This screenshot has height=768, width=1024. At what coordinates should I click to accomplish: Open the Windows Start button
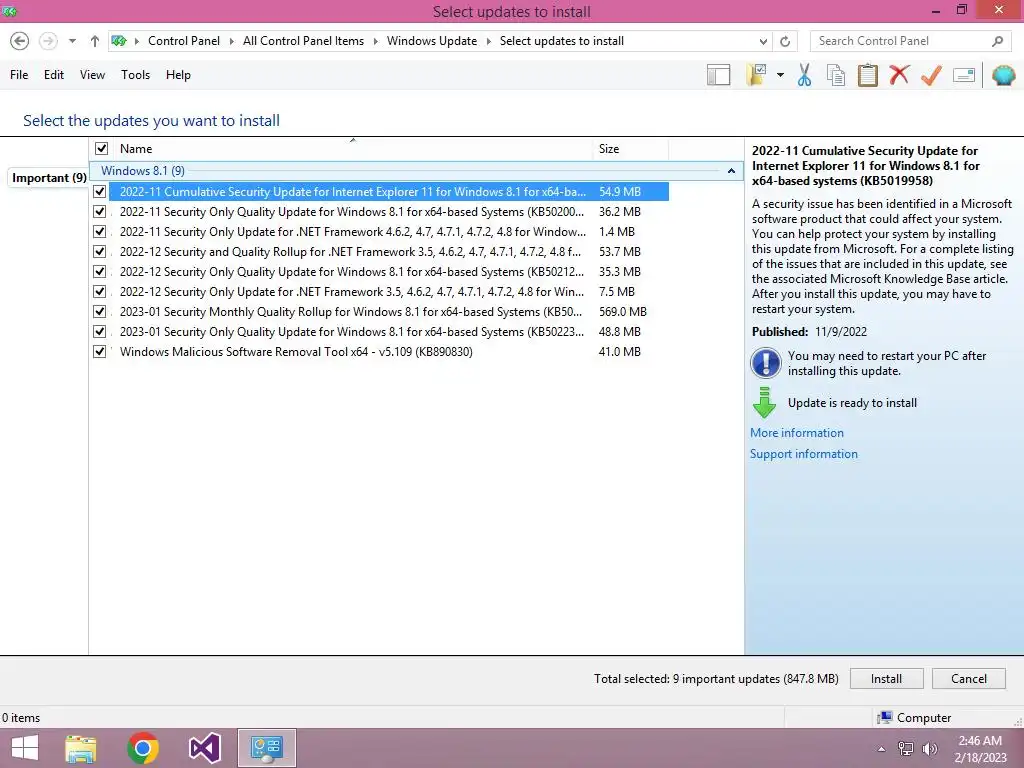(25, 748)
